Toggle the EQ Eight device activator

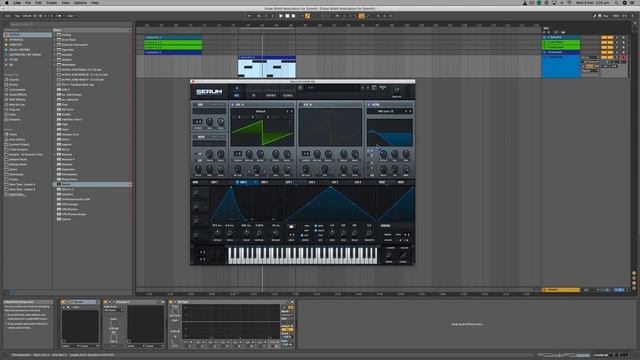click(x=171, y=302)
